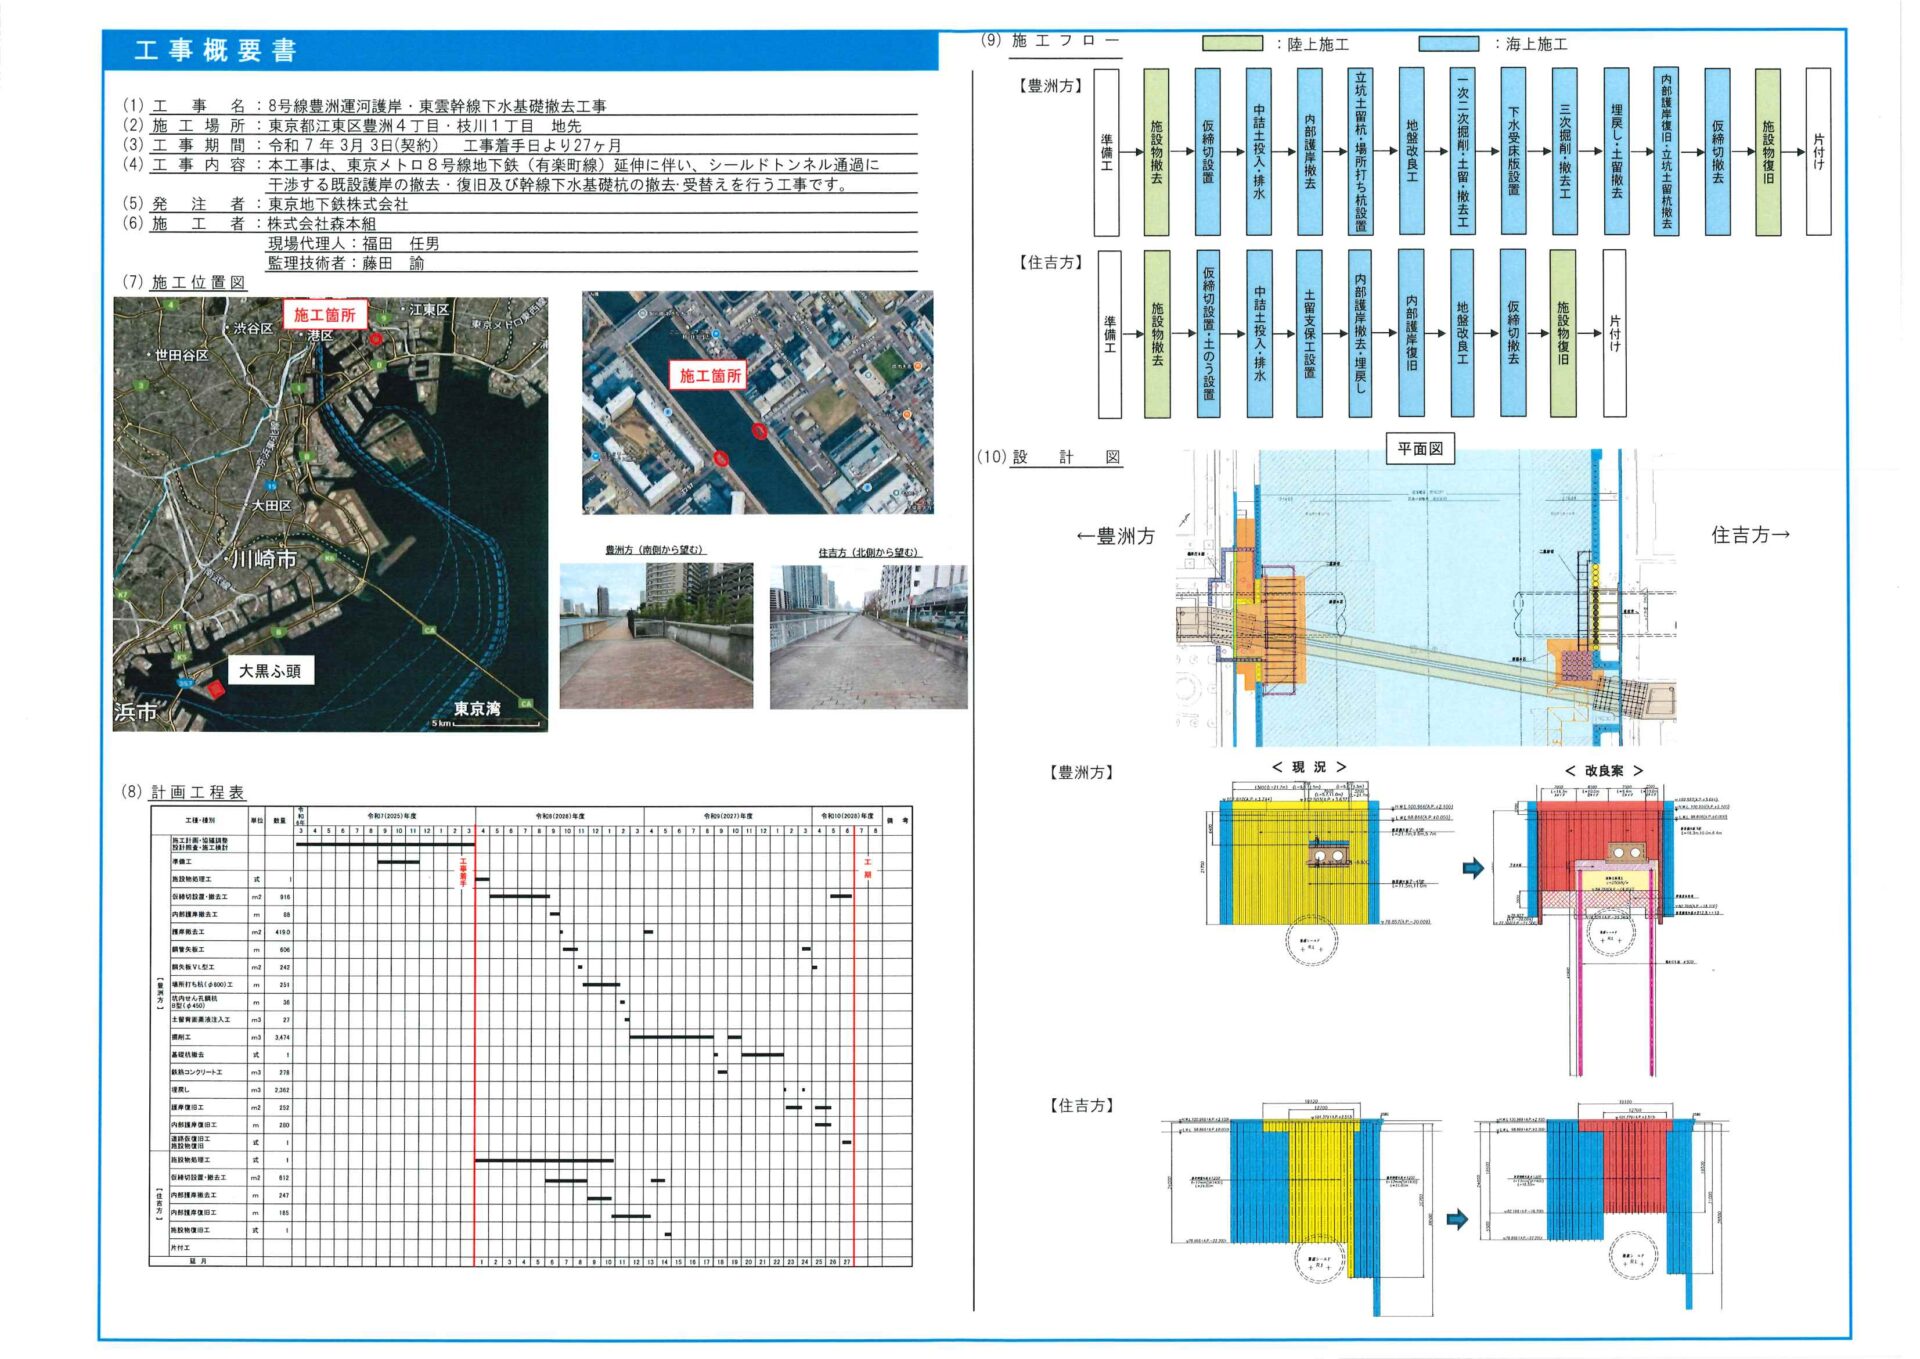Click the ←豊洲方 direction label by the plan
1920x1359 pixels.
[x=1115, y=536]
